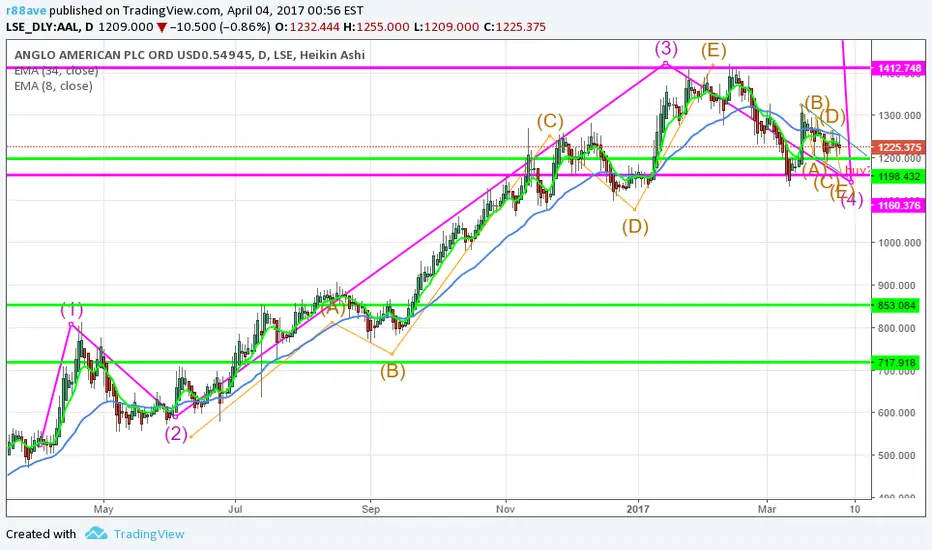
Task: Click the orange (E) label beside wave (3)
Action: (x=713, y=51)
